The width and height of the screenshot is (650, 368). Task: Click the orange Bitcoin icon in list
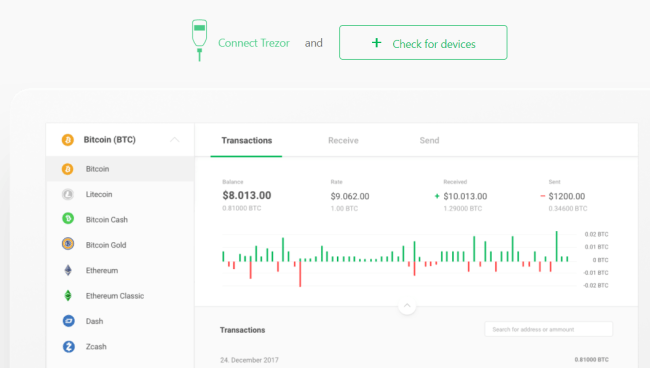pos(68,169)
